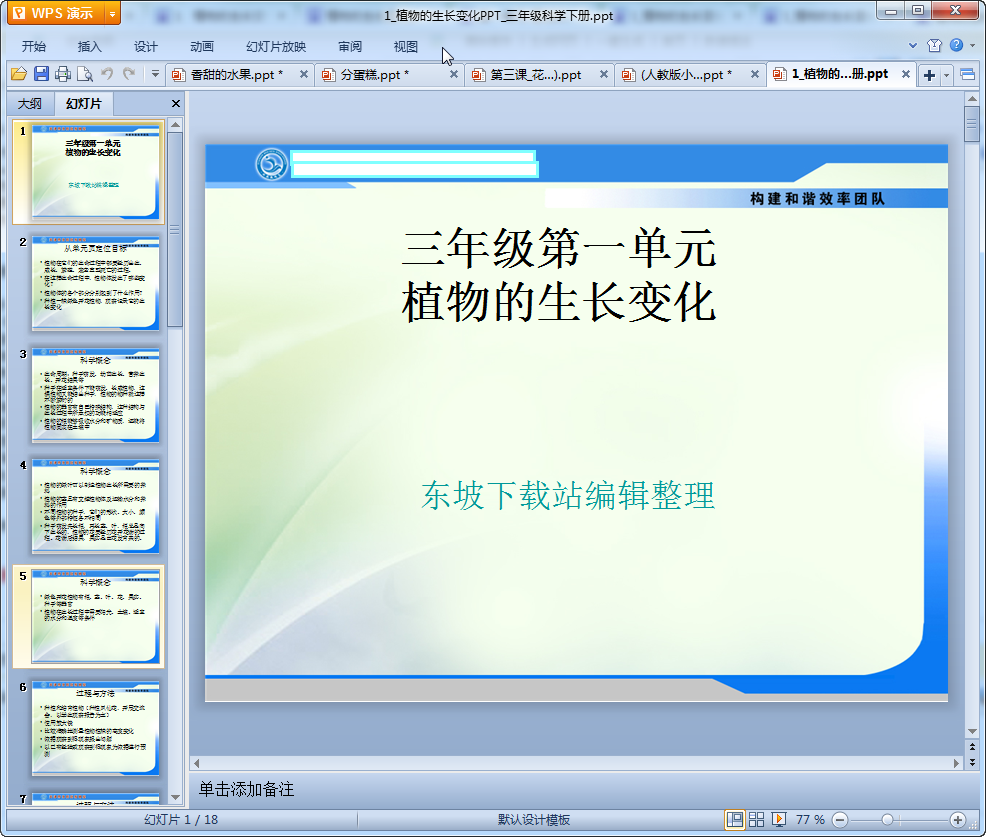Close the 第三课_花...).ppt tab
The width and height of the screenshot is (986, 837).
pos(604,74)
